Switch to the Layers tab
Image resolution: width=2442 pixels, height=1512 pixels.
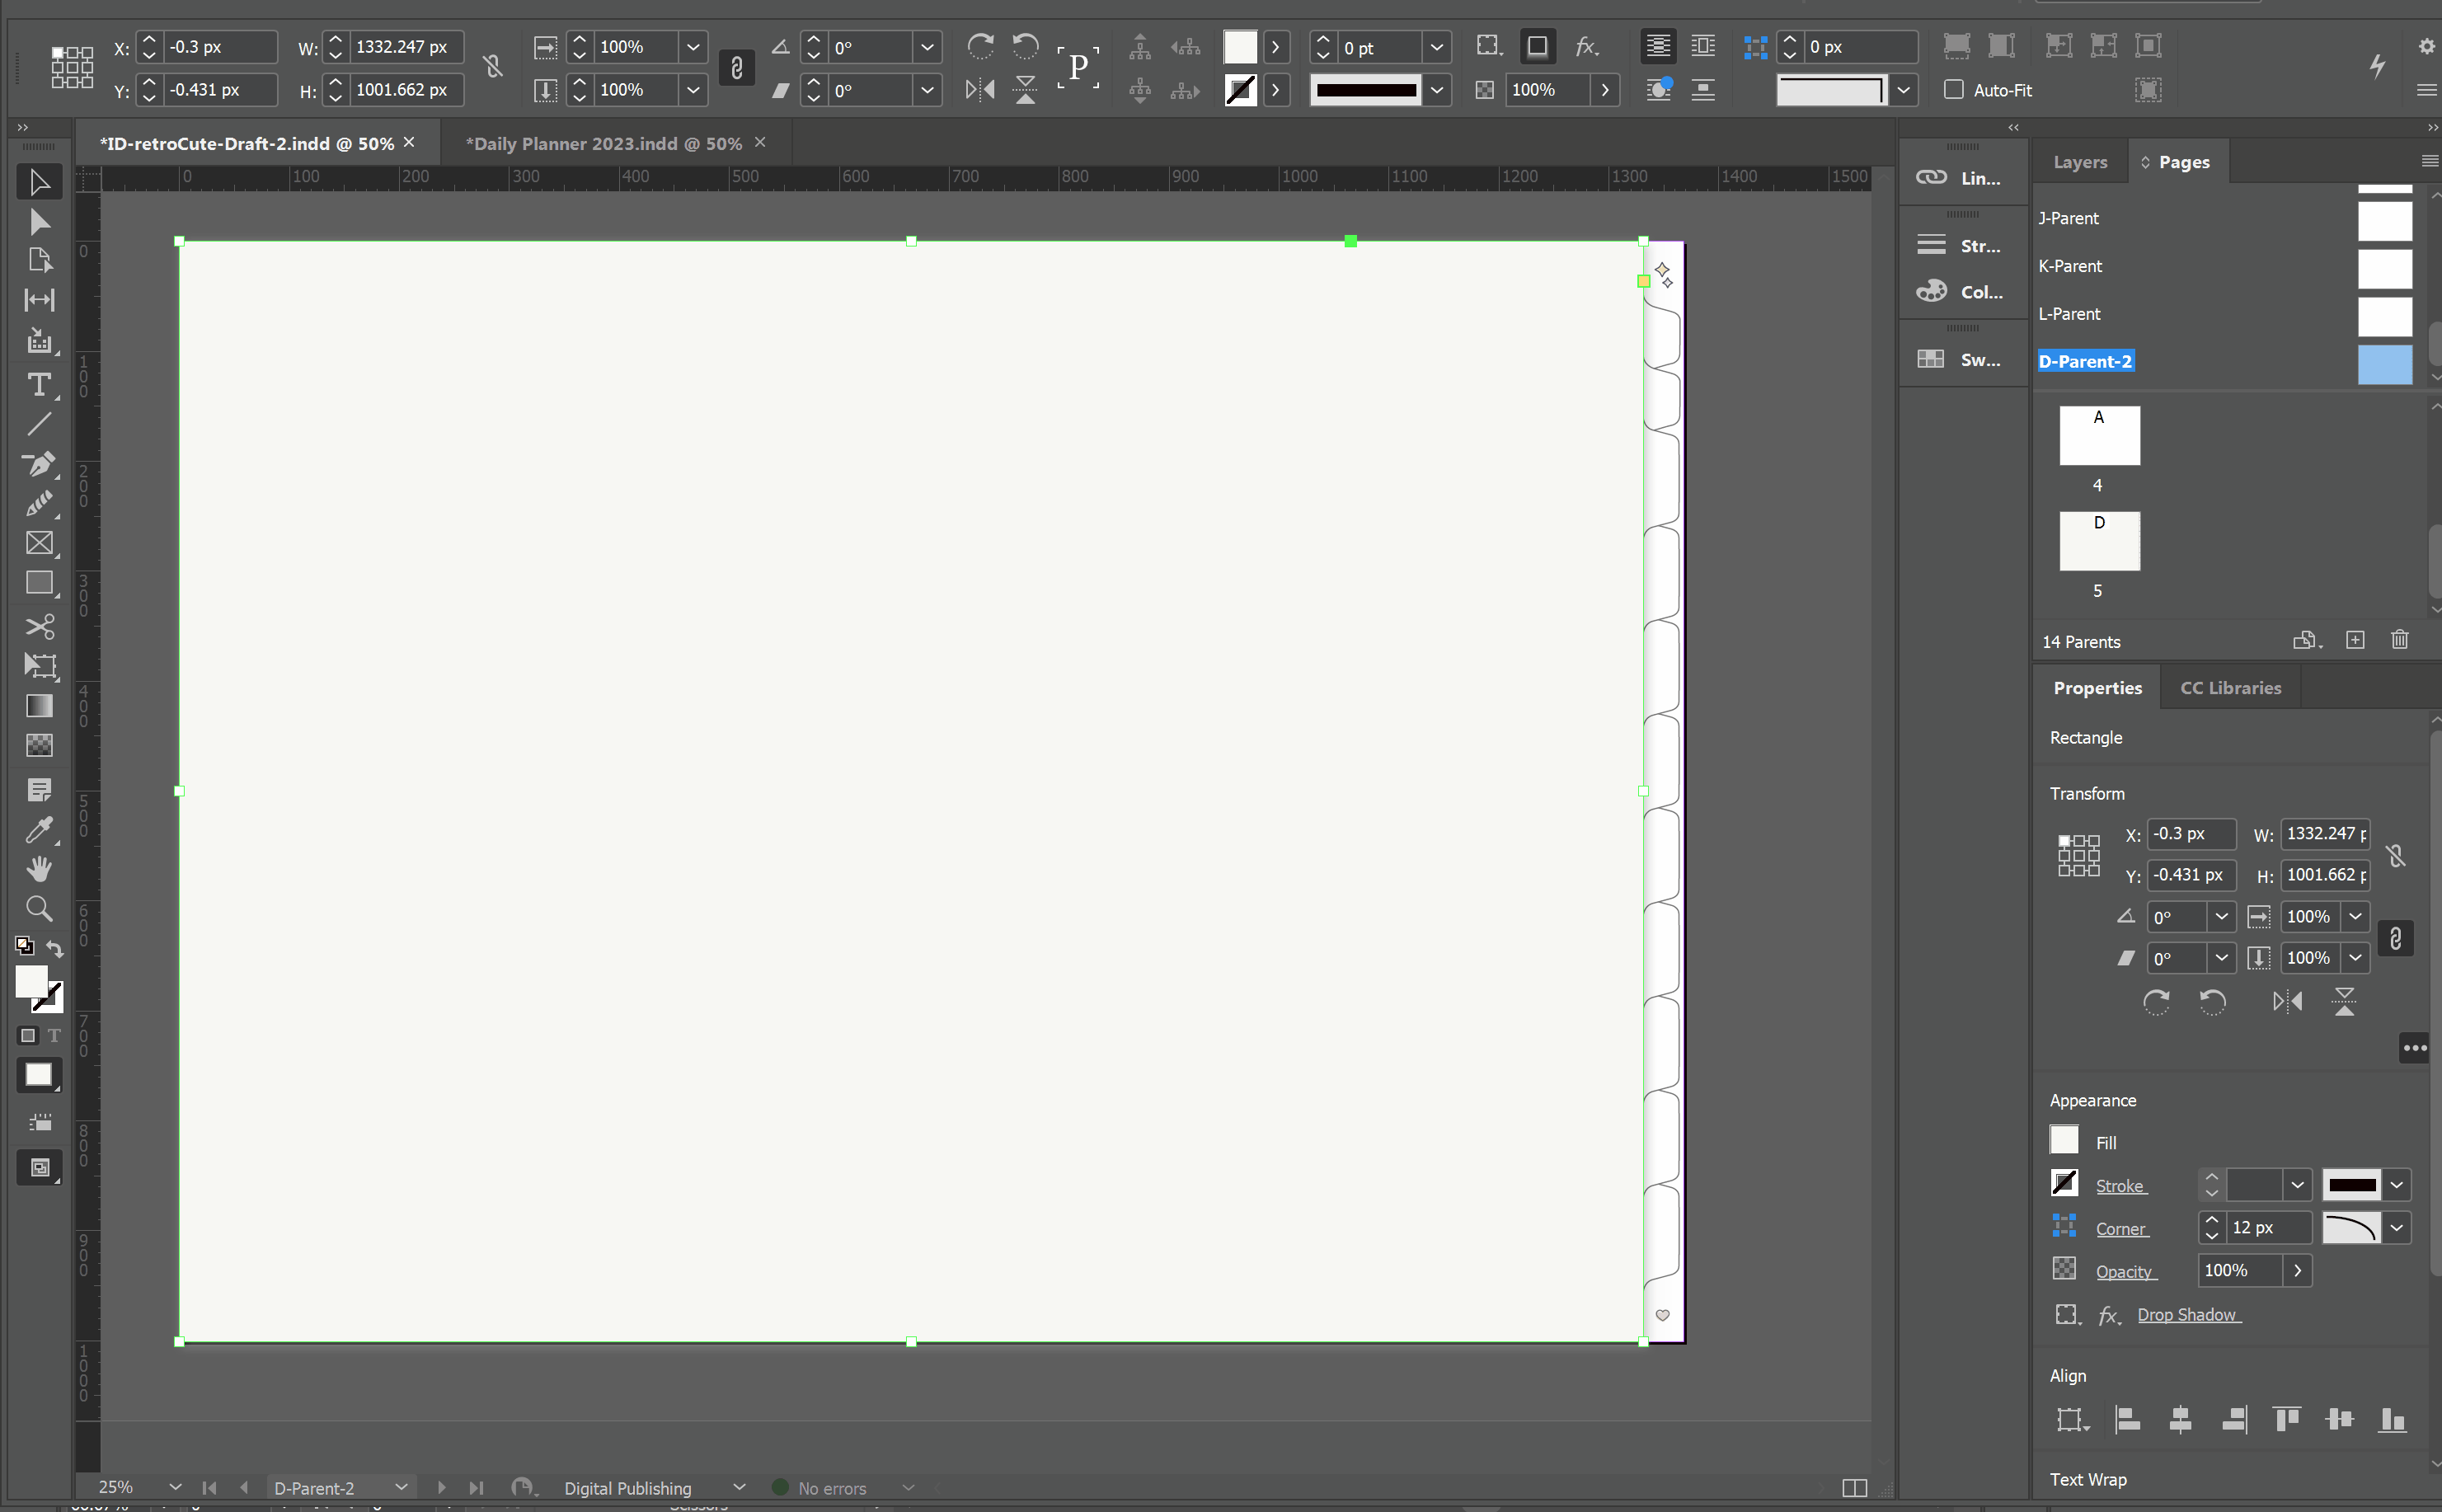(2079, 162)
